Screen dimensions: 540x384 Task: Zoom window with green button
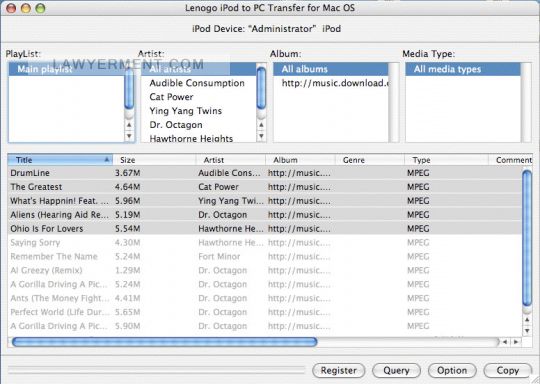coord(41,8)
